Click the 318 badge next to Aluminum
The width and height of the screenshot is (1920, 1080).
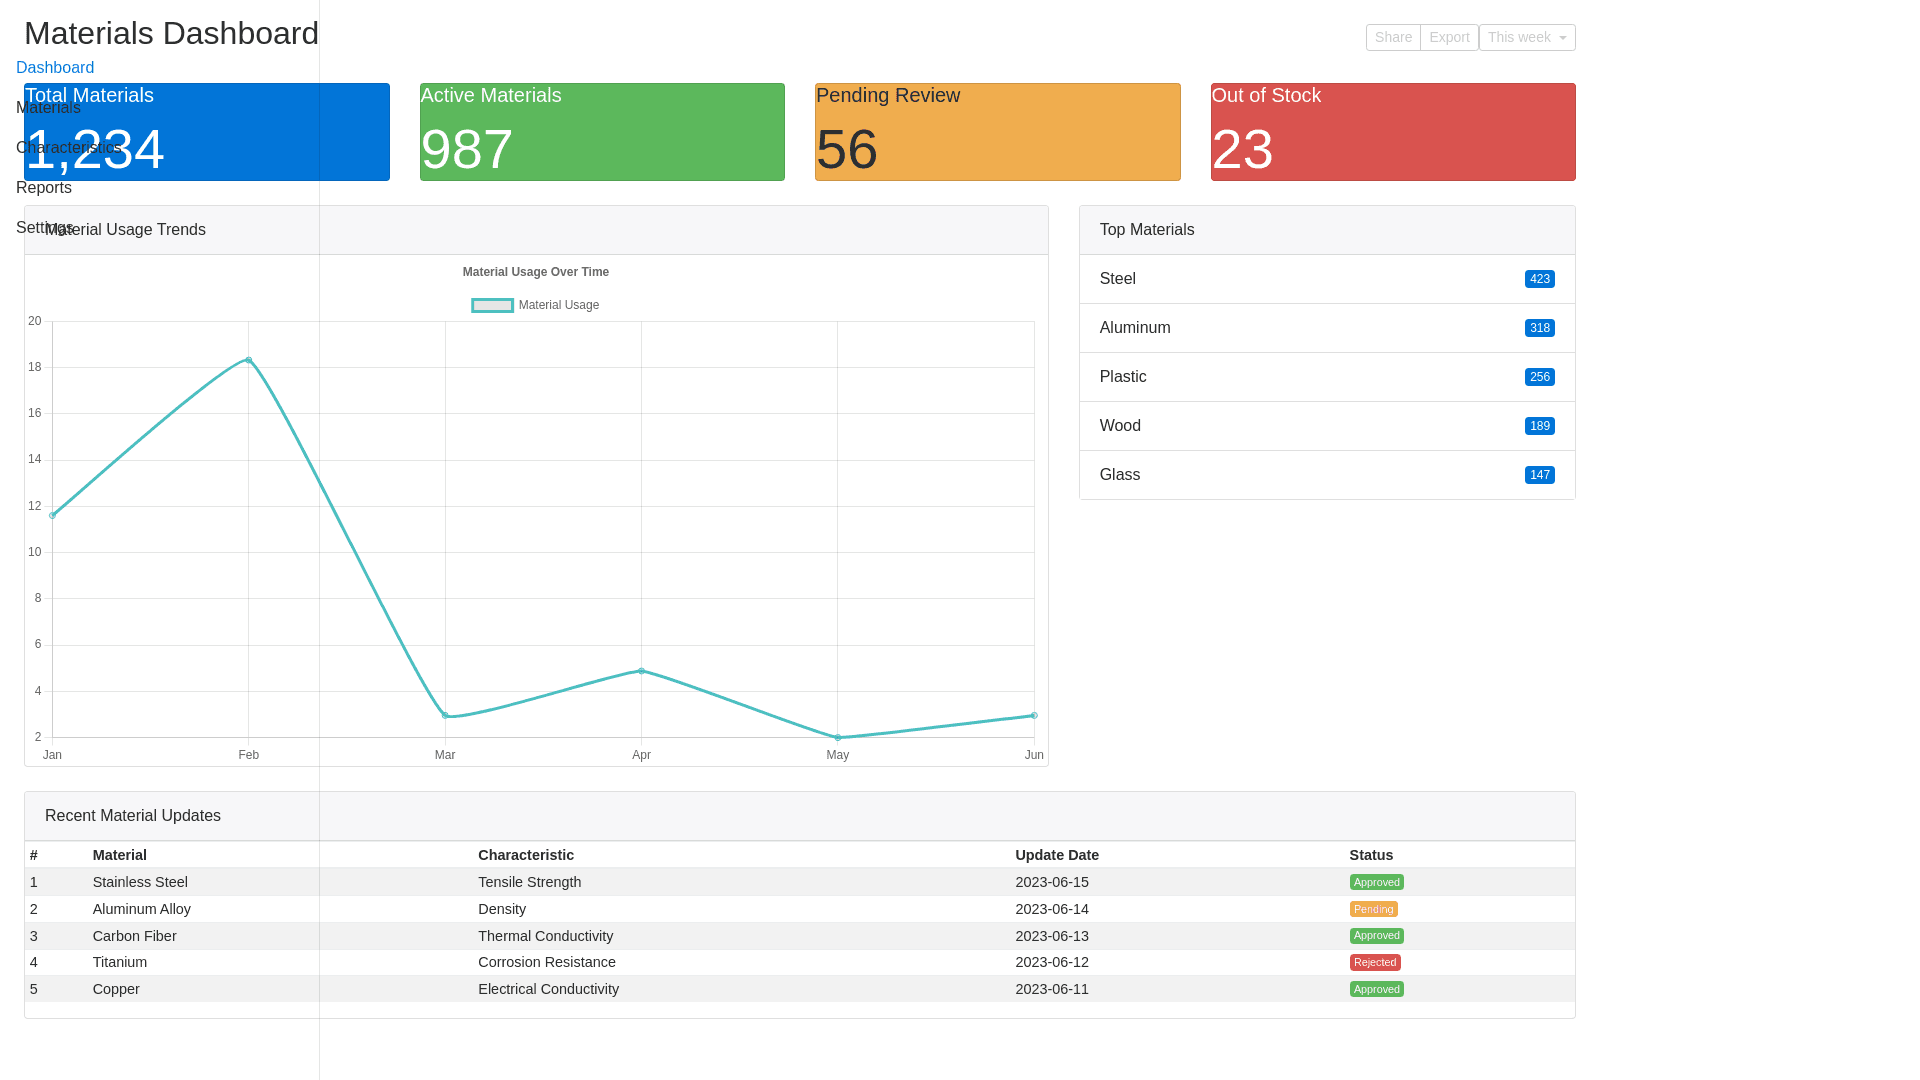(1539, 329)
